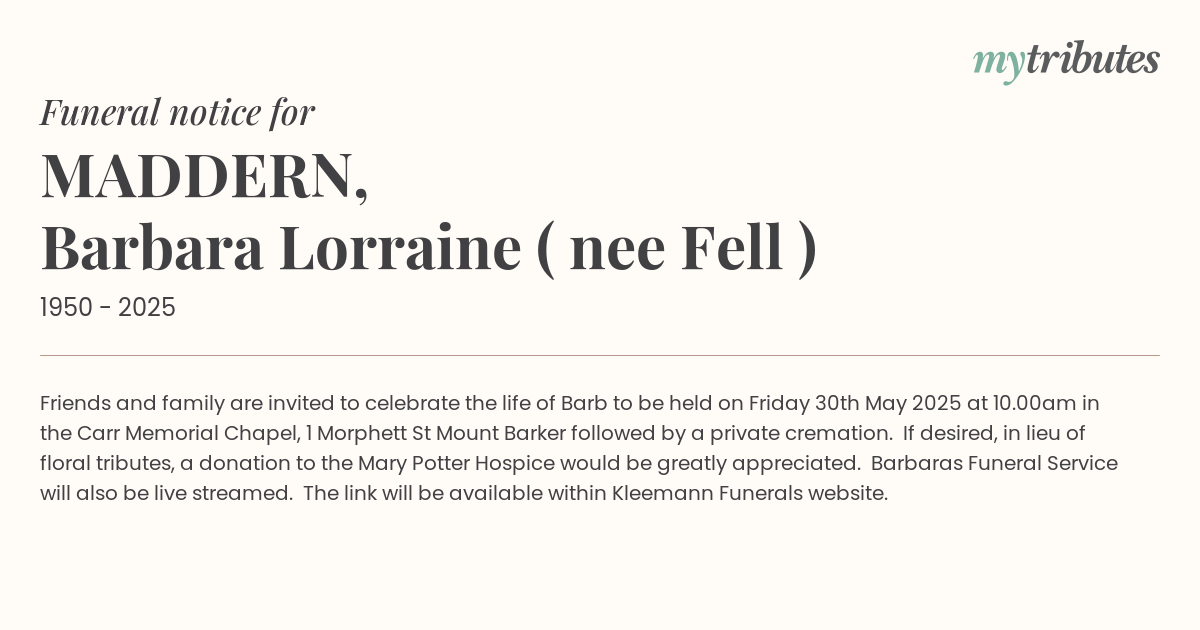
Task: Click the years '1950 - 2025'
Action: point(108,308)
